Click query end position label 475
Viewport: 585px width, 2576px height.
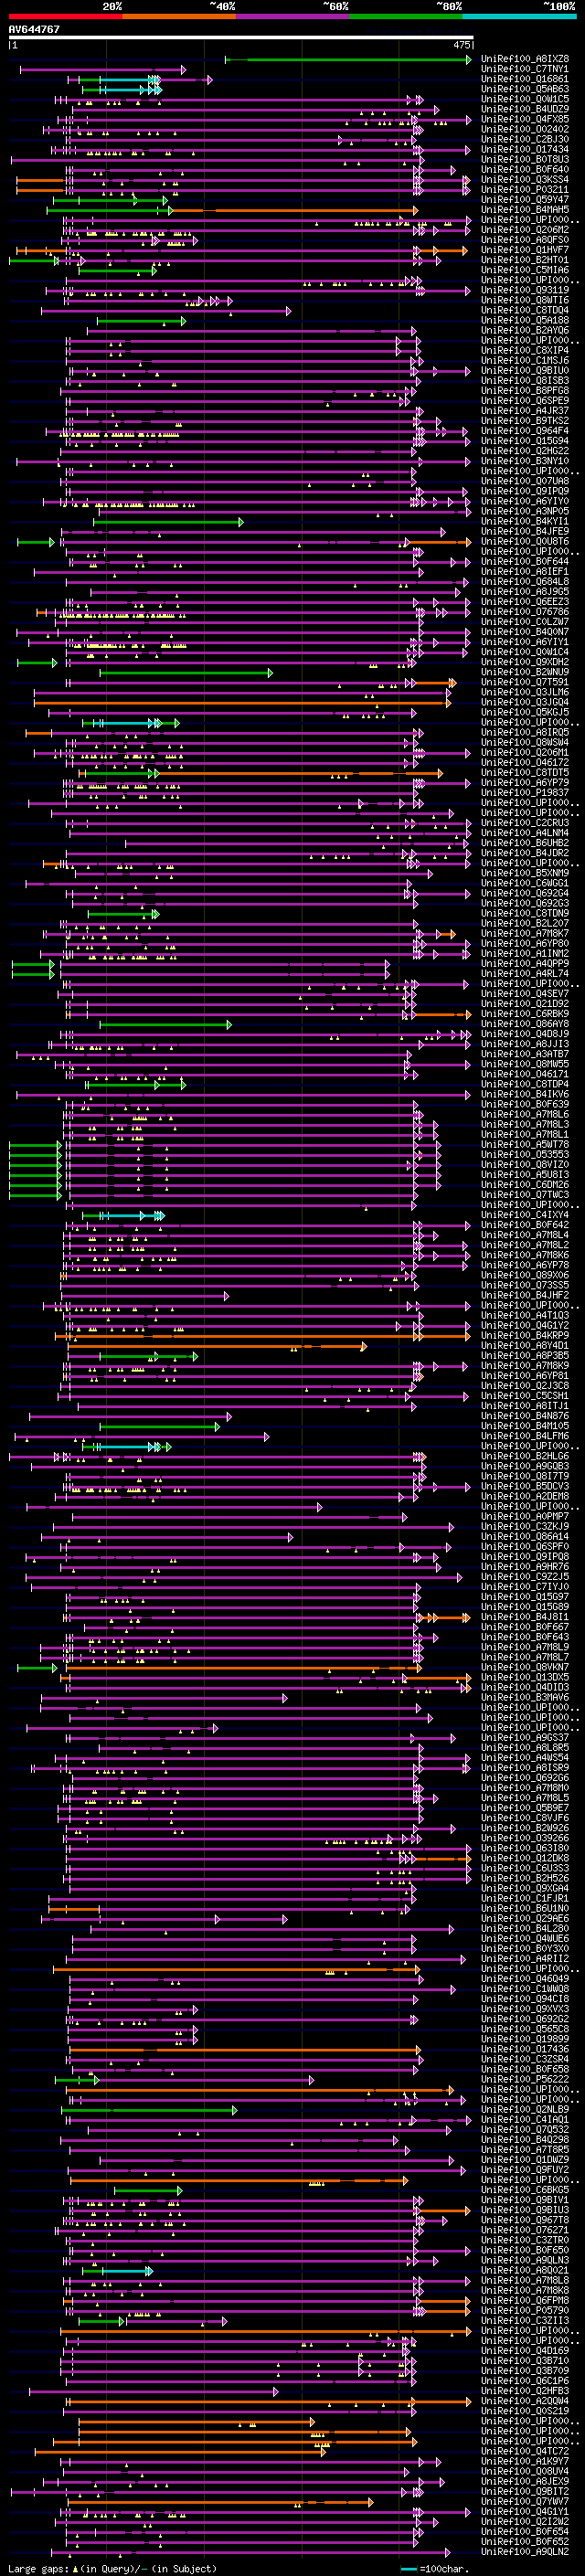461,45
